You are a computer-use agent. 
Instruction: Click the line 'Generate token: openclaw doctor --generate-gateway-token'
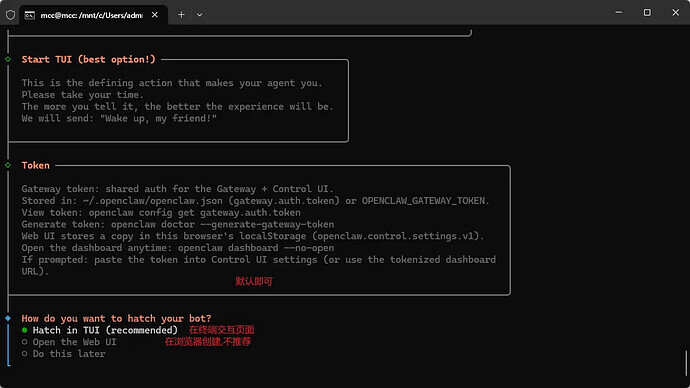click(x=178, y=224)
